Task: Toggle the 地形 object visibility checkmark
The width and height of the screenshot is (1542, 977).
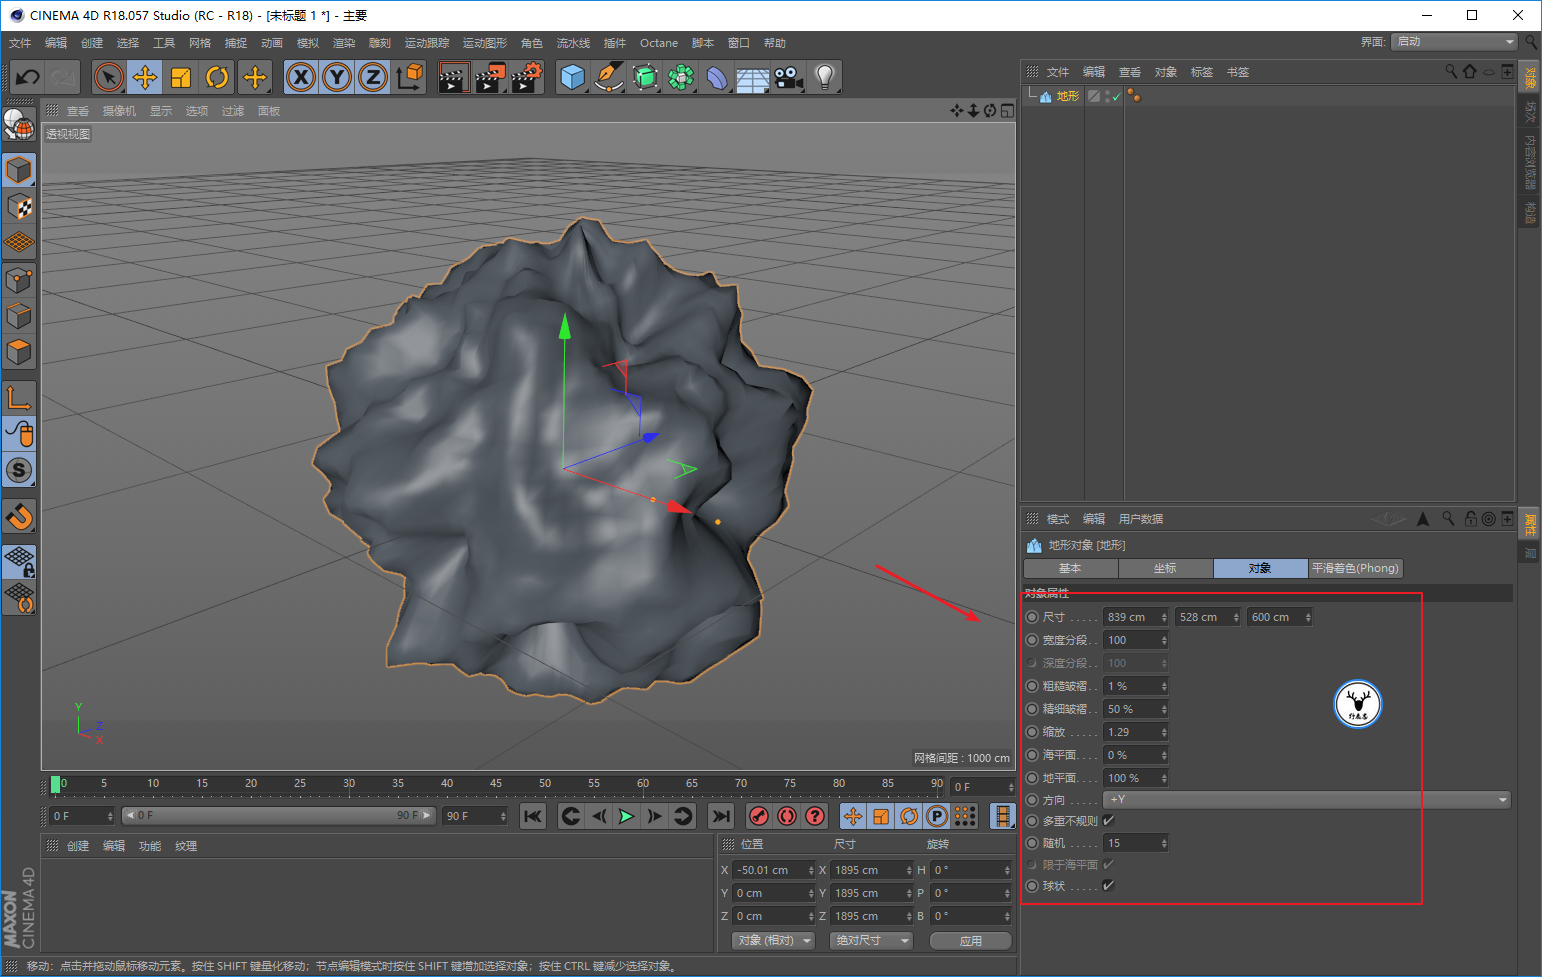Action: pos(1116,97)
